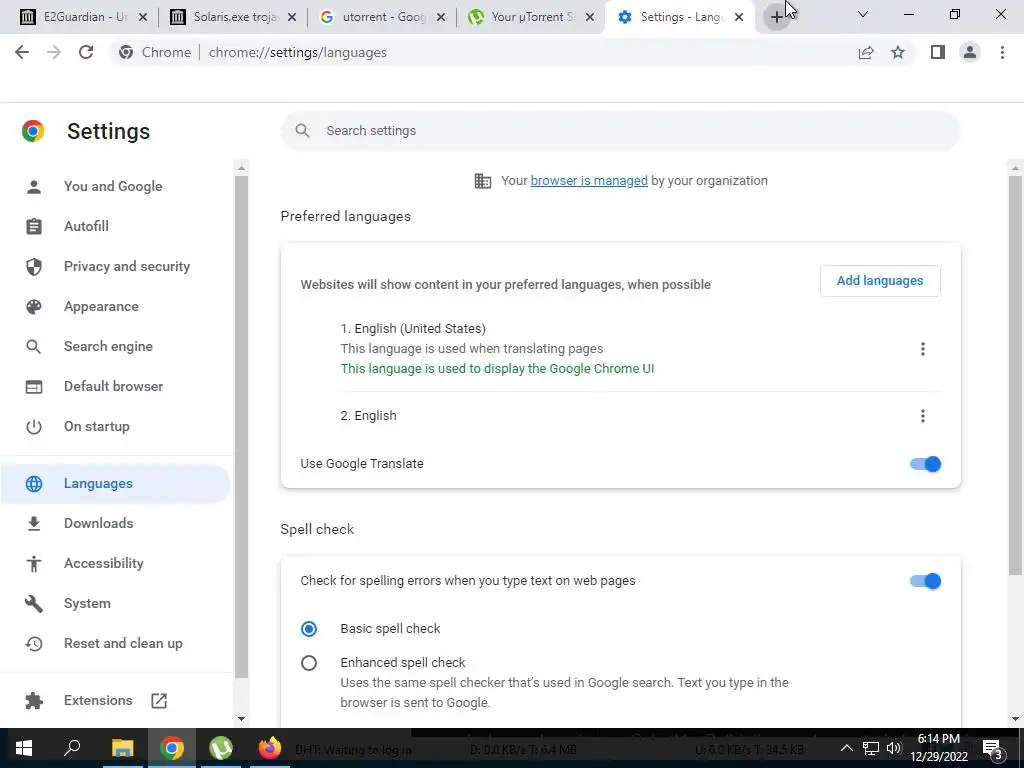Click the Extensions external link icon
The image size is (1024, 768).
(x=159, y=701)
